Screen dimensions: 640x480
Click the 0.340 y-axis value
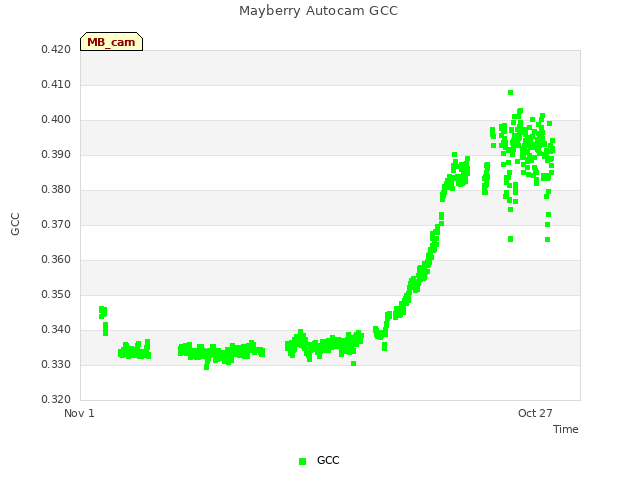coord(56,329)
